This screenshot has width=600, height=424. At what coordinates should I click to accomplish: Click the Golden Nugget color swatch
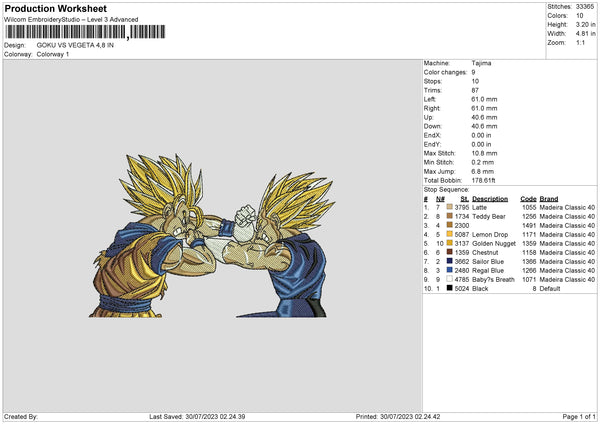449,243
